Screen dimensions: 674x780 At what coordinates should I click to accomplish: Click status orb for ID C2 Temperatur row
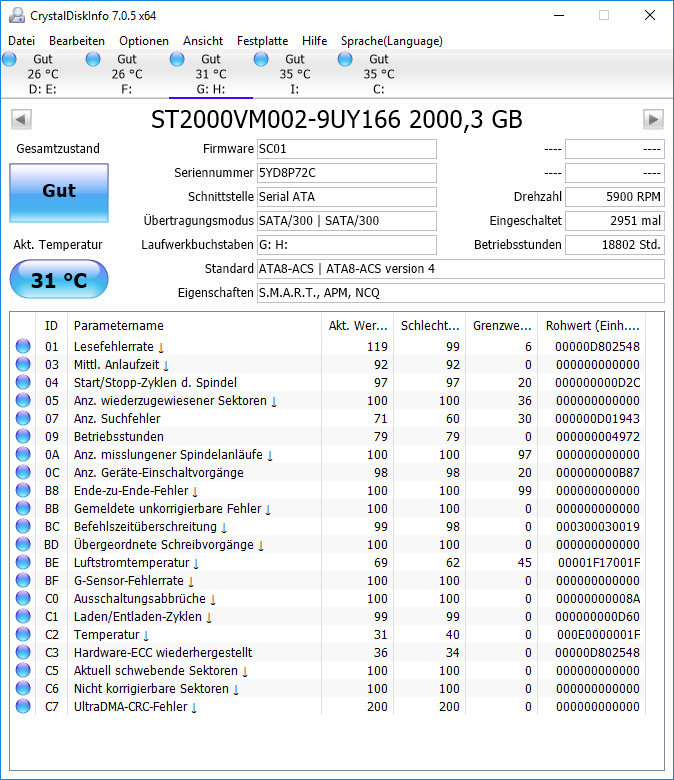(x=23, y=634)
